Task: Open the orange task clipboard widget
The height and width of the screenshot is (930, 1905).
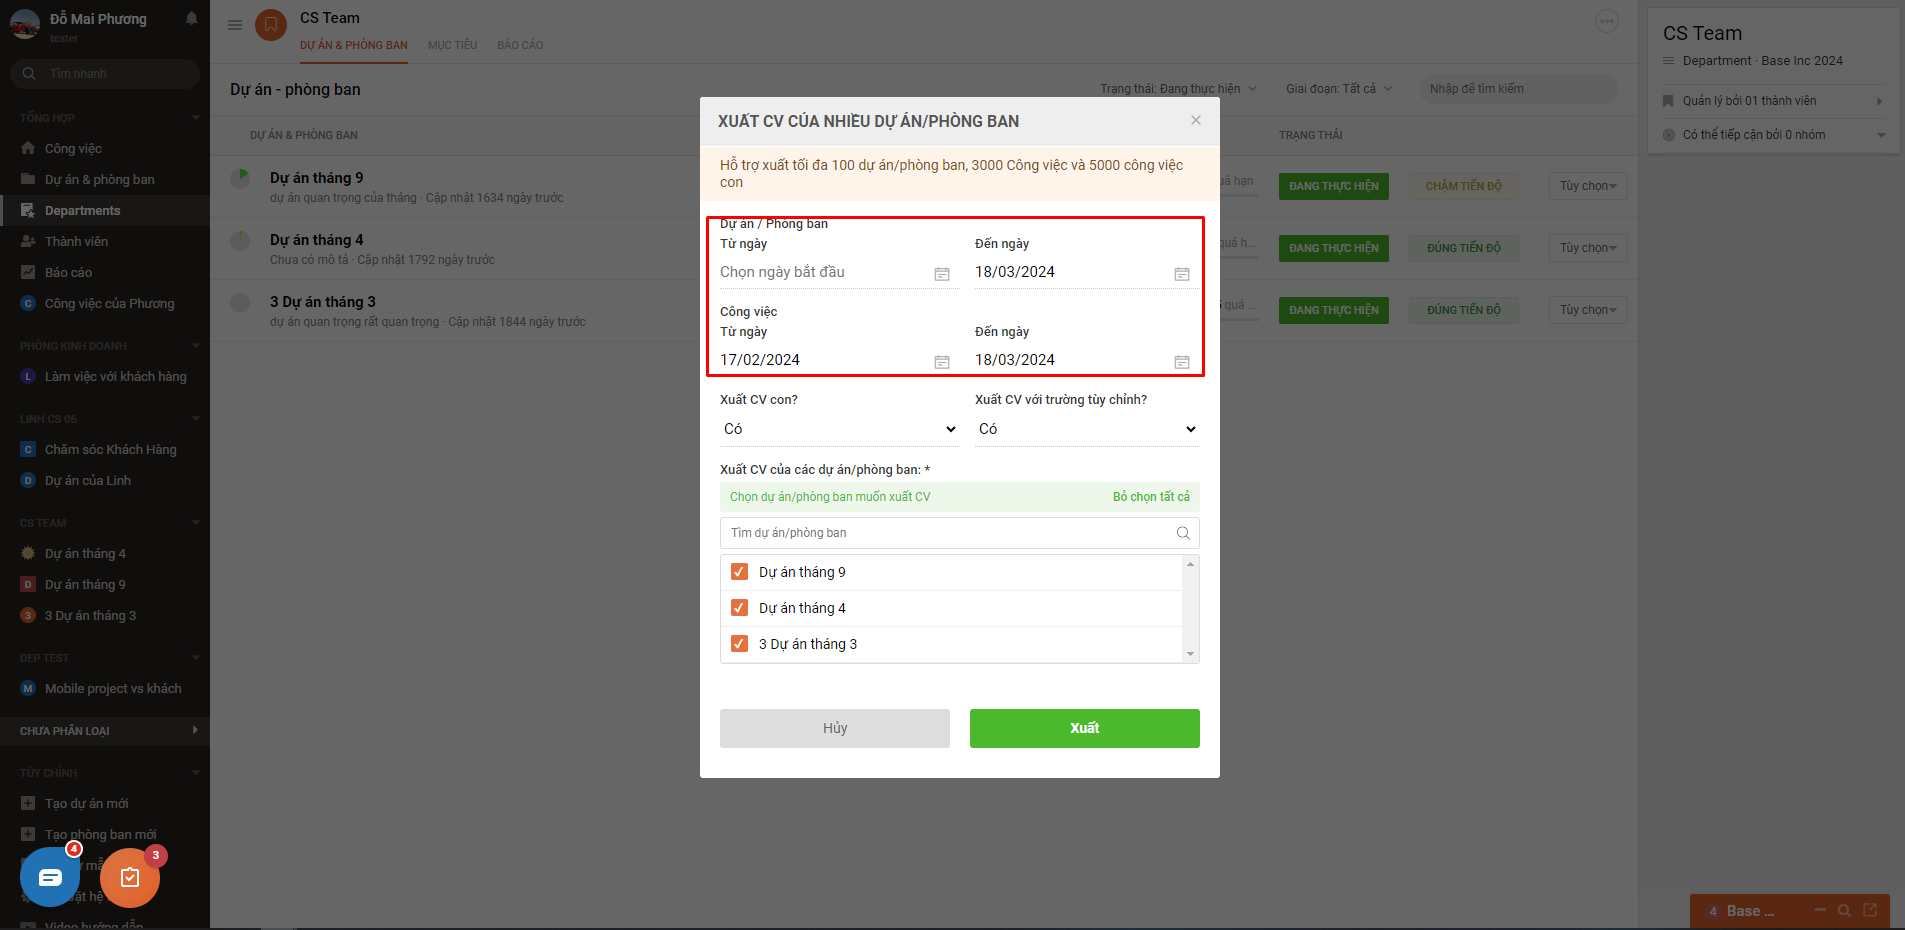Action: [130, 877]
